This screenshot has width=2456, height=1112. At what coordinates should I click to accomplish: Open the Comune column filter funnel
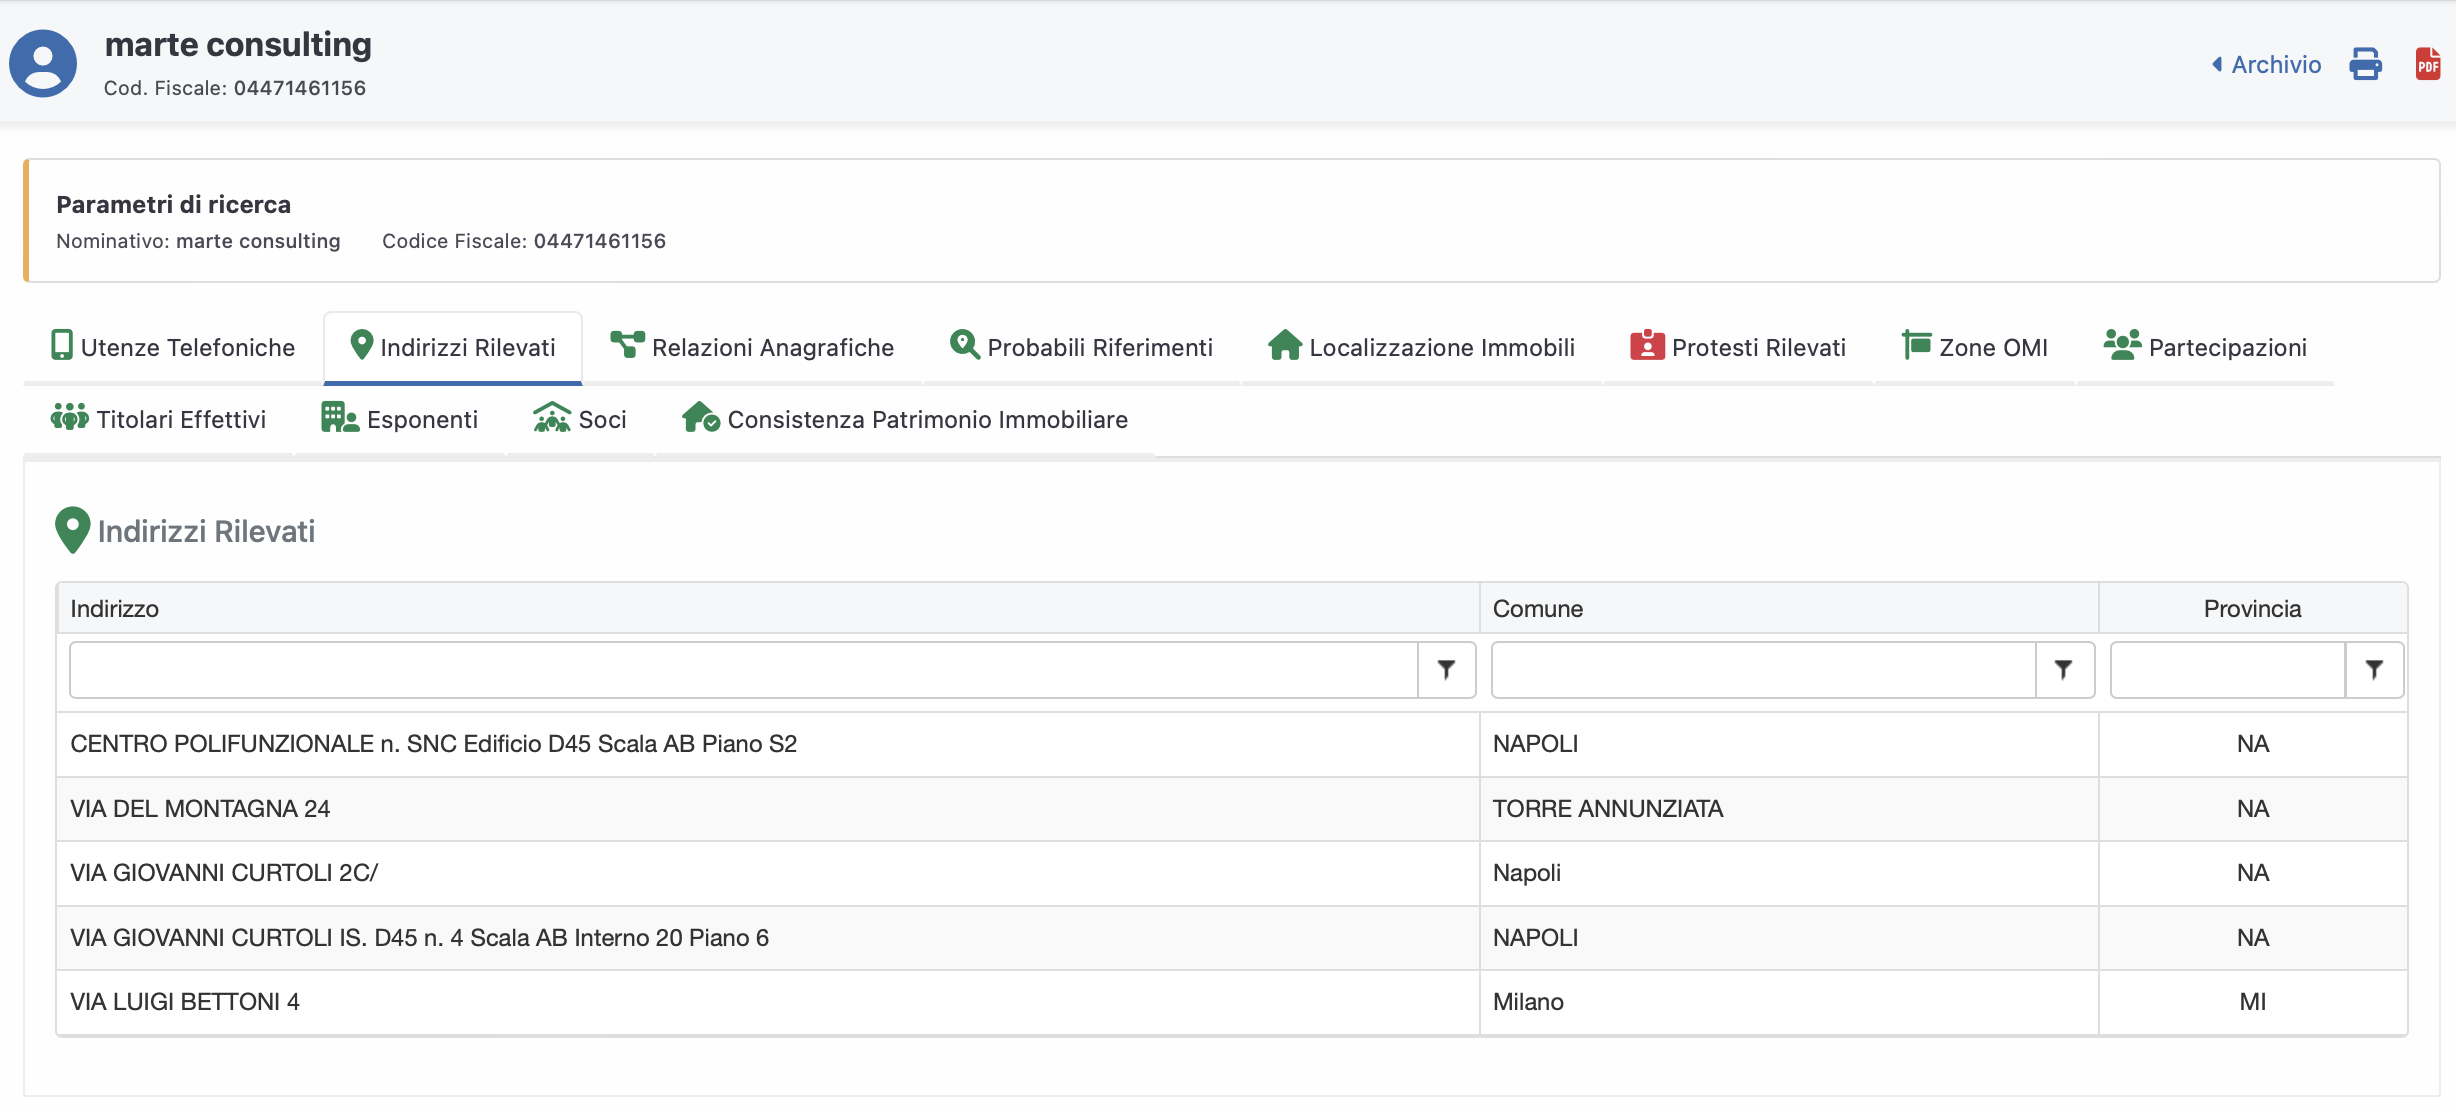[x=2063, y=670]
